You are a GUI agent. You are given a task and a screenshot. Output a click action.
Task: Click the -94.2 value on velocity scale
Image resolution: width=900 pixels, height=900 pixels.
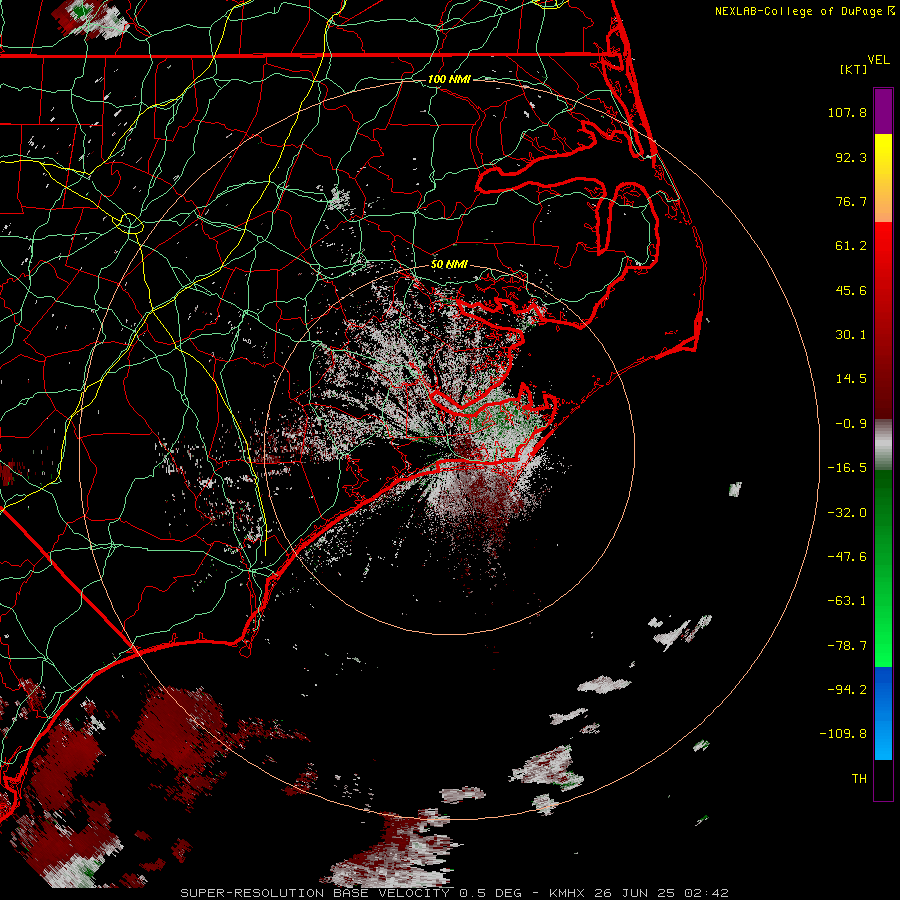[847, 690]
